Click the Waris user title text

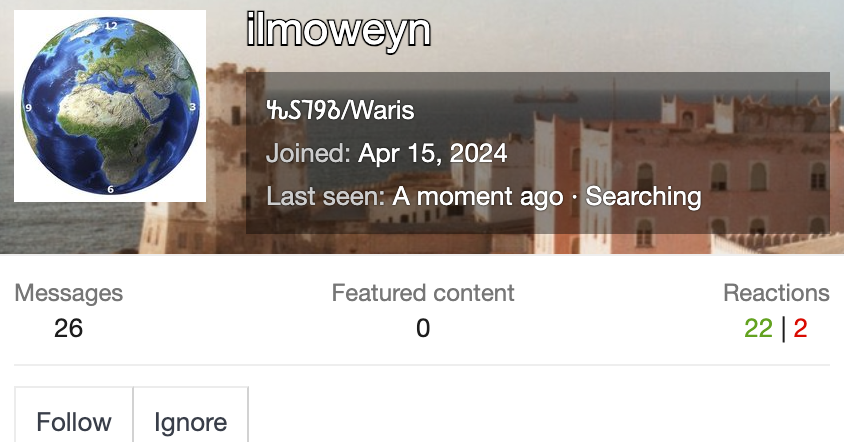coord(340,111)
